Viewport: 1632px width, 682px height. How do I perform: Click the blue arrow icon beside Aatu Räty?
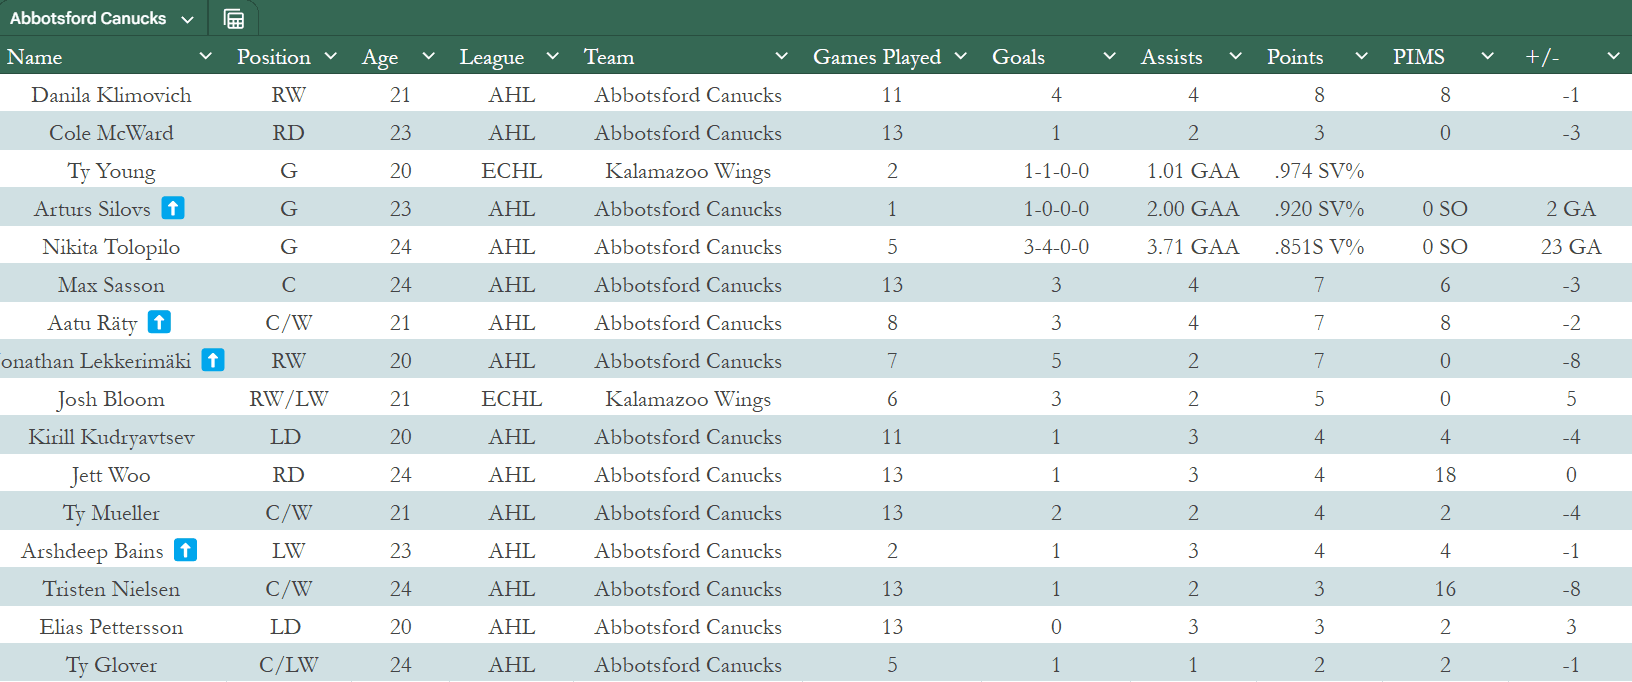click(x=159, y=322)
